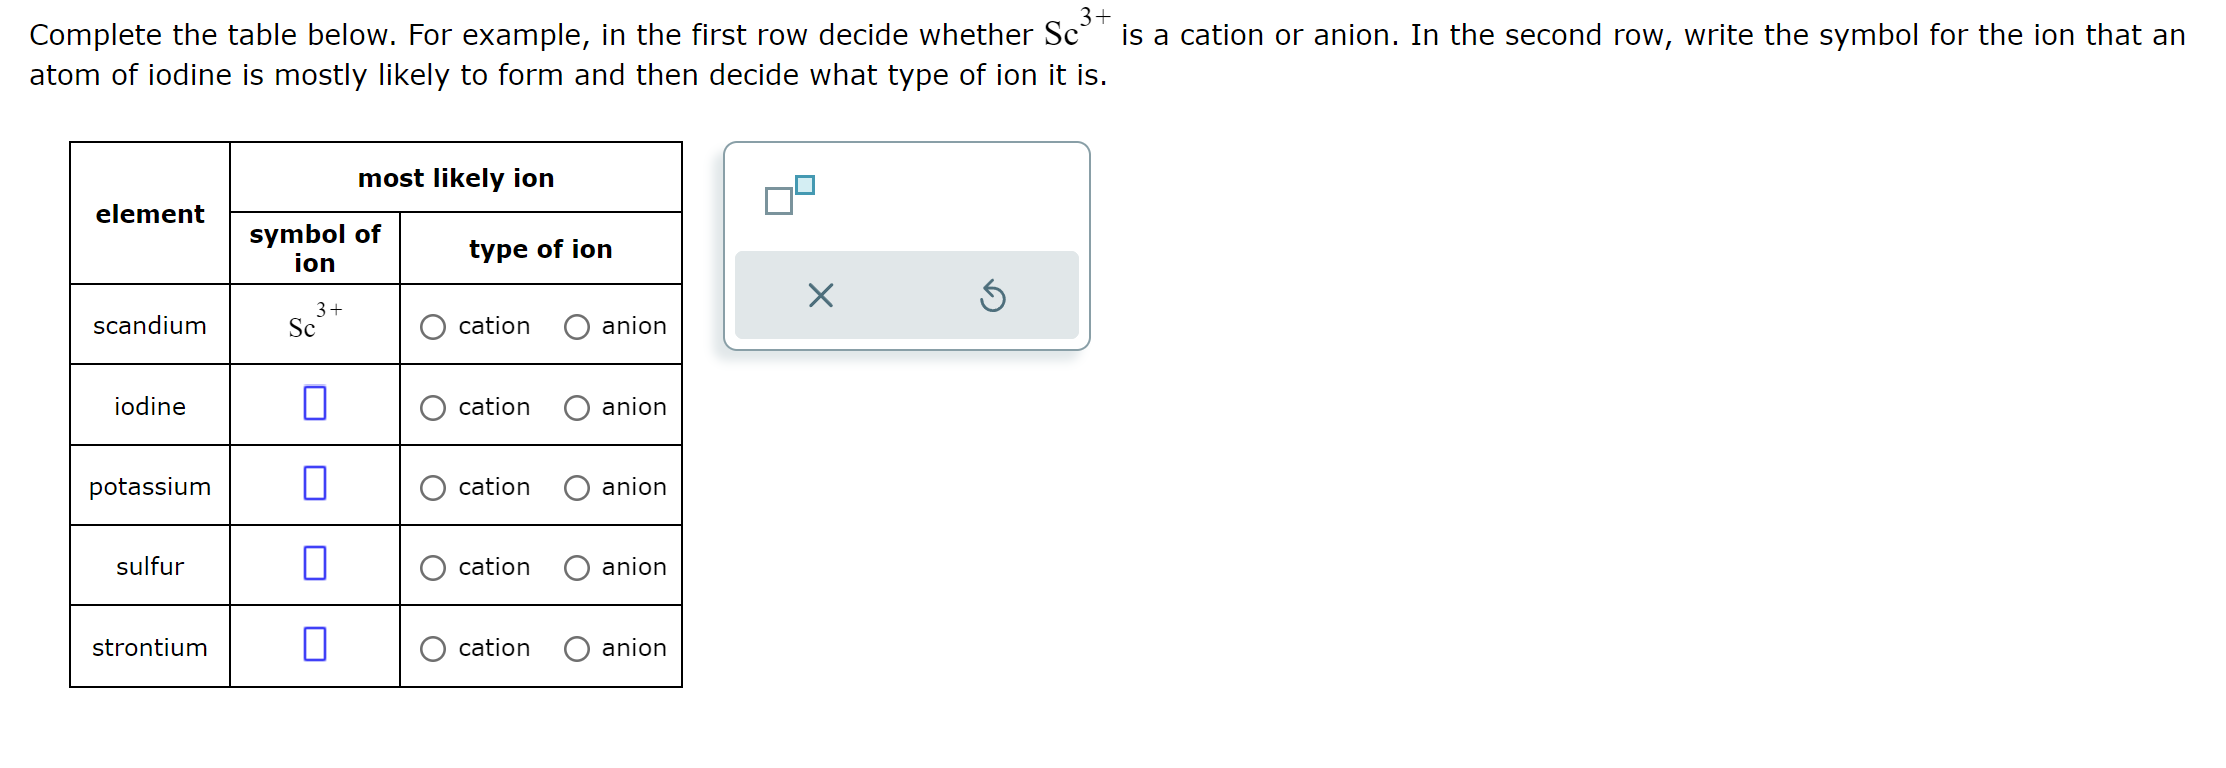
Task: Select anion for potassium
Action: point(577,487)
